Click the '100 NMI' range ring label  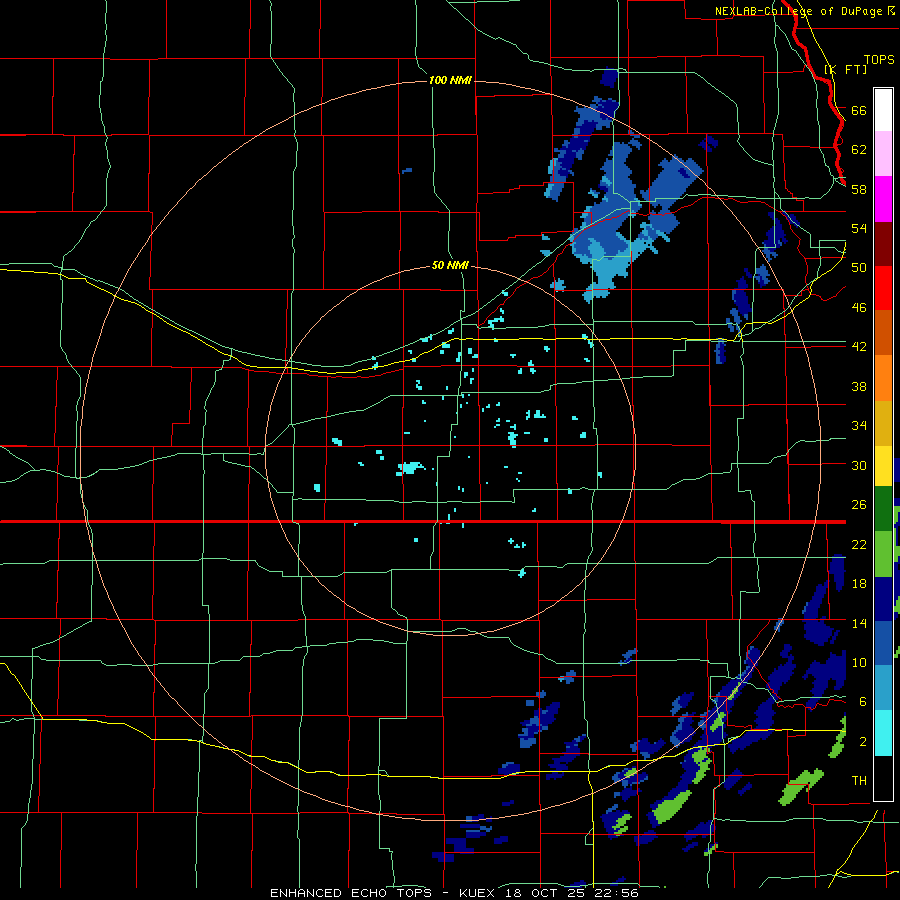pos(450,80)
